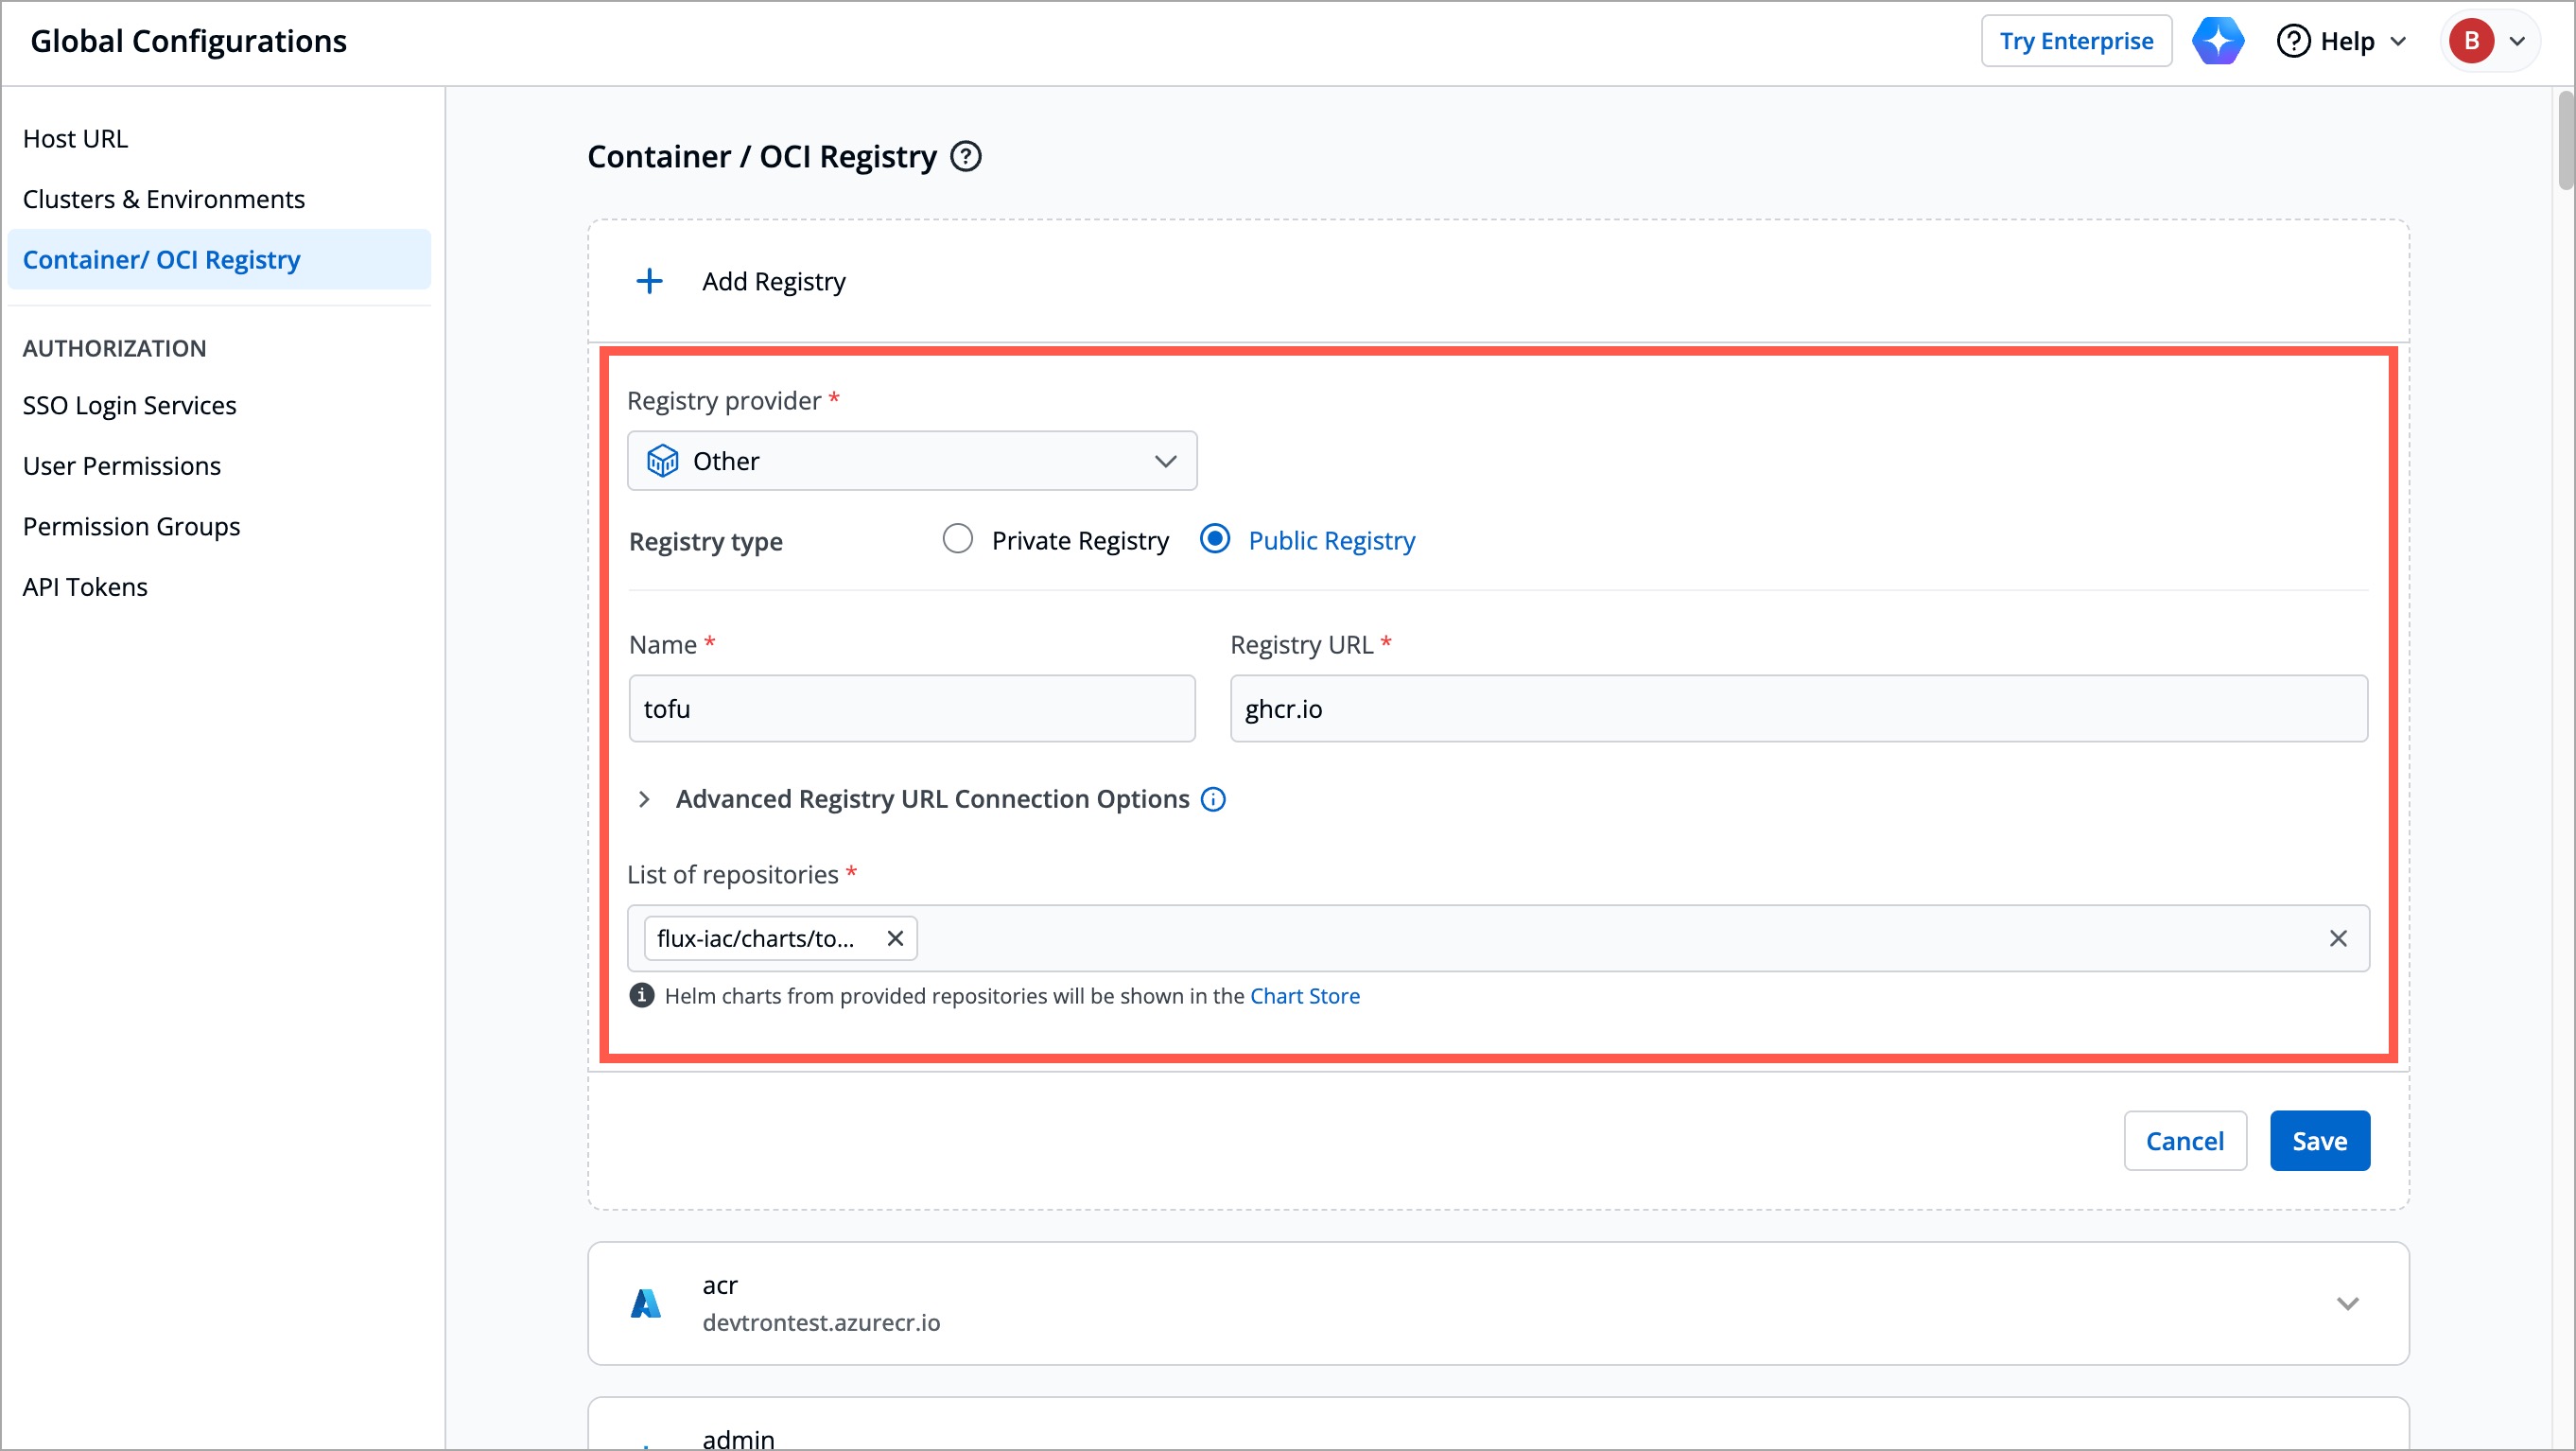The image size is (2576, 1451).
Task: Clear all repositories using the field's X icon
Action: coord(2339,938)
